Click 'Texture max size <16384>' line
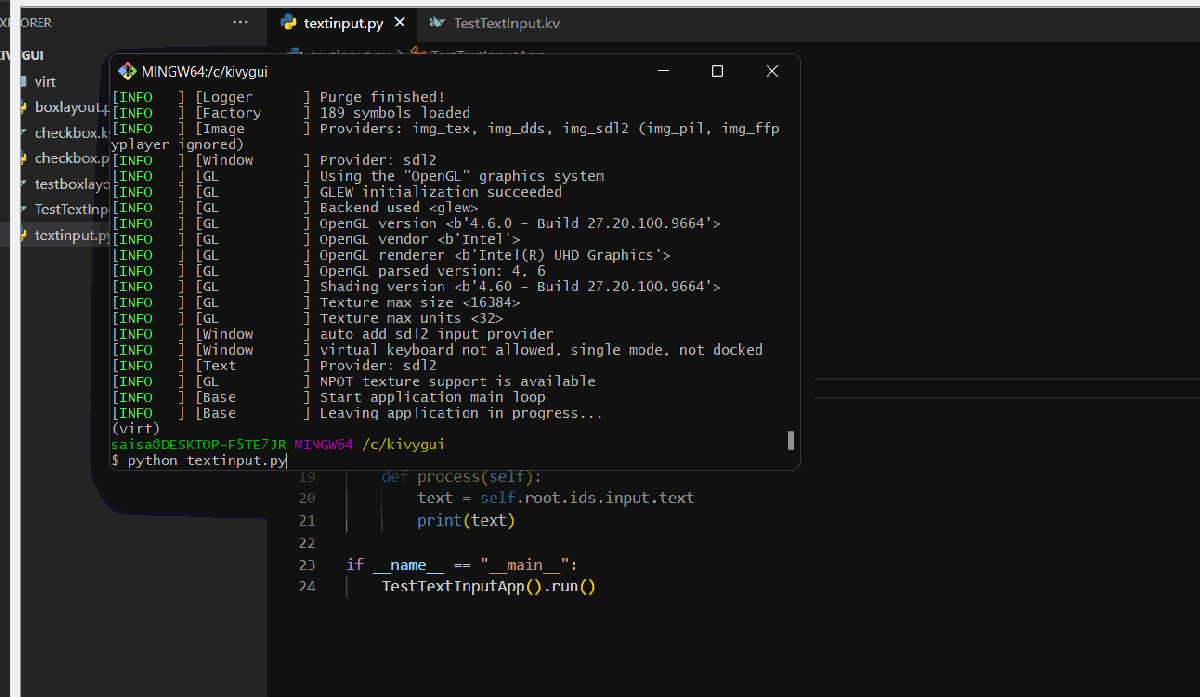This screenshot has width=1200, height=697. (x=420, y=303)
